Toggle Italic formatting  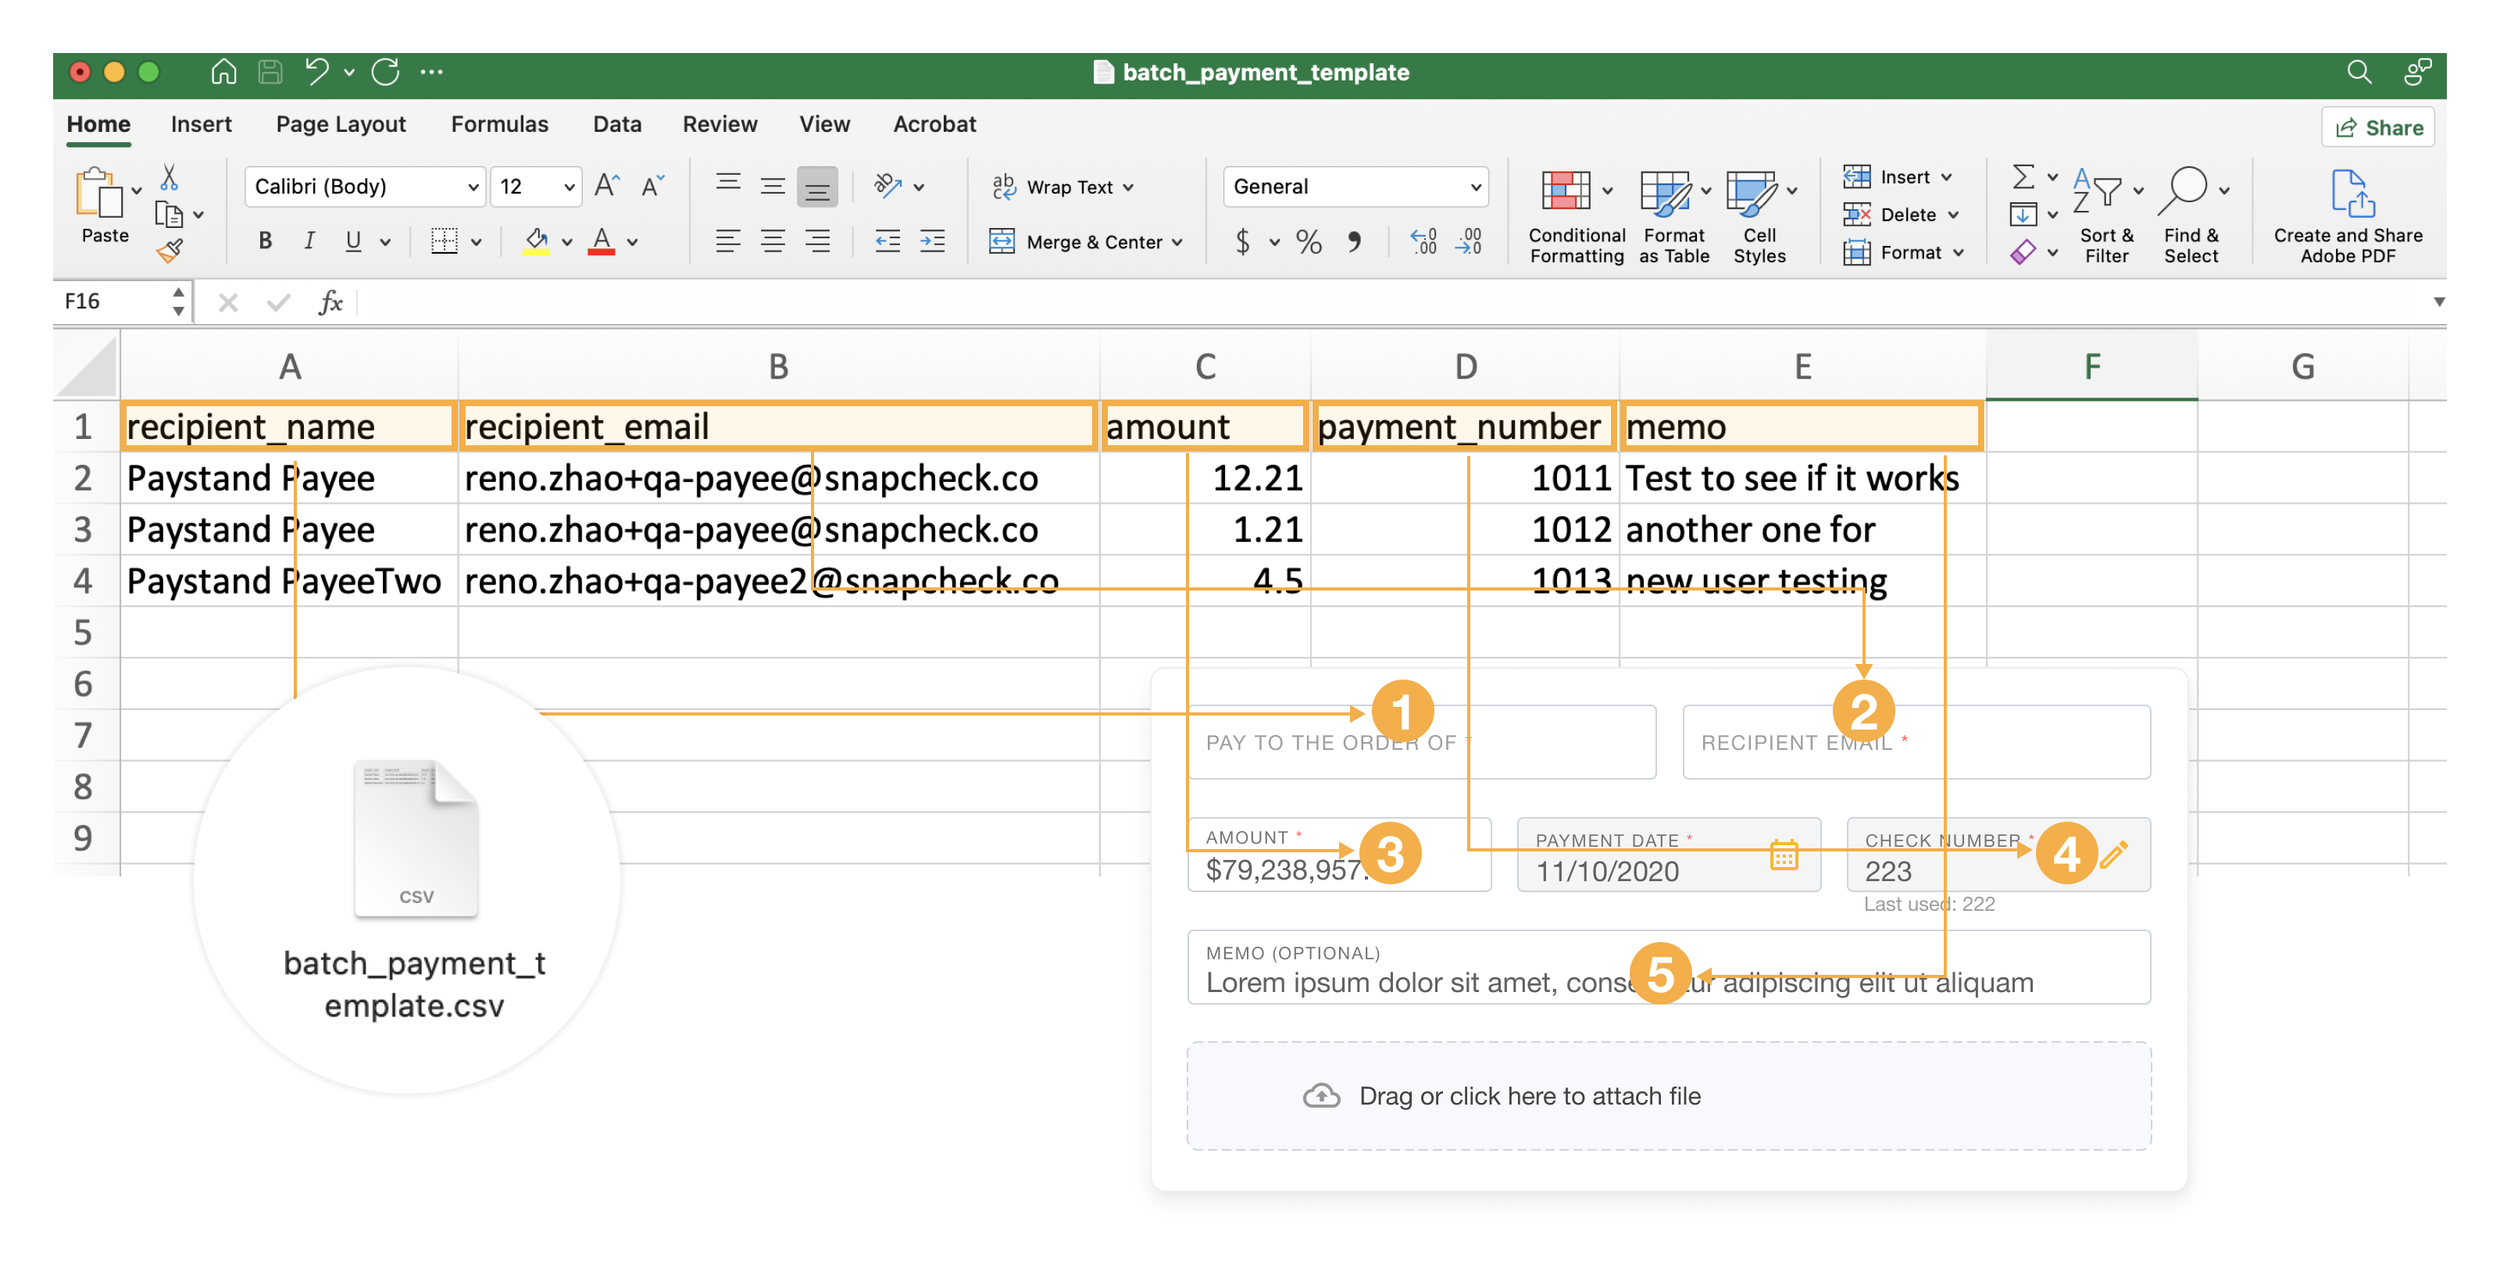[309, 241]
